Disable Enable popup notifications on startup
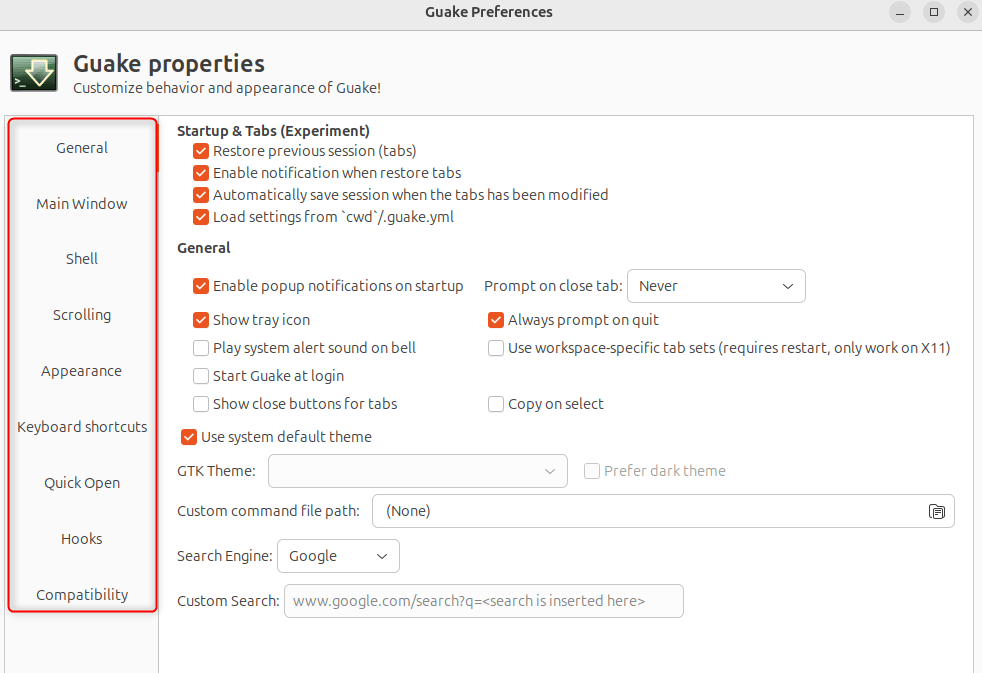The image size is (982, 673). pyautogui.click(x=201, y=286)
